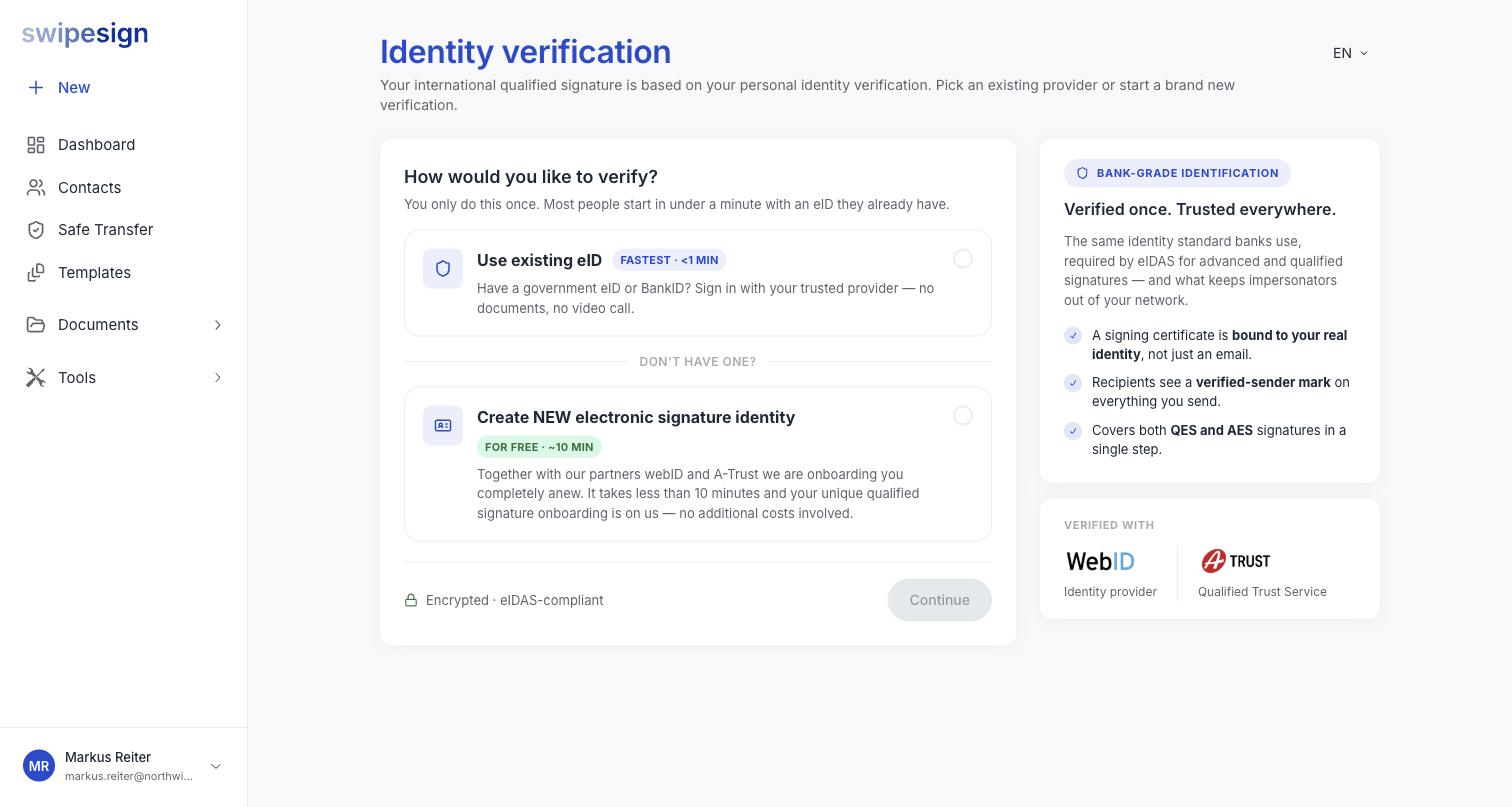The image size is (1512, 807).
Task: Open Markus Reiter account menu chevron
Action: click(216, 767)
